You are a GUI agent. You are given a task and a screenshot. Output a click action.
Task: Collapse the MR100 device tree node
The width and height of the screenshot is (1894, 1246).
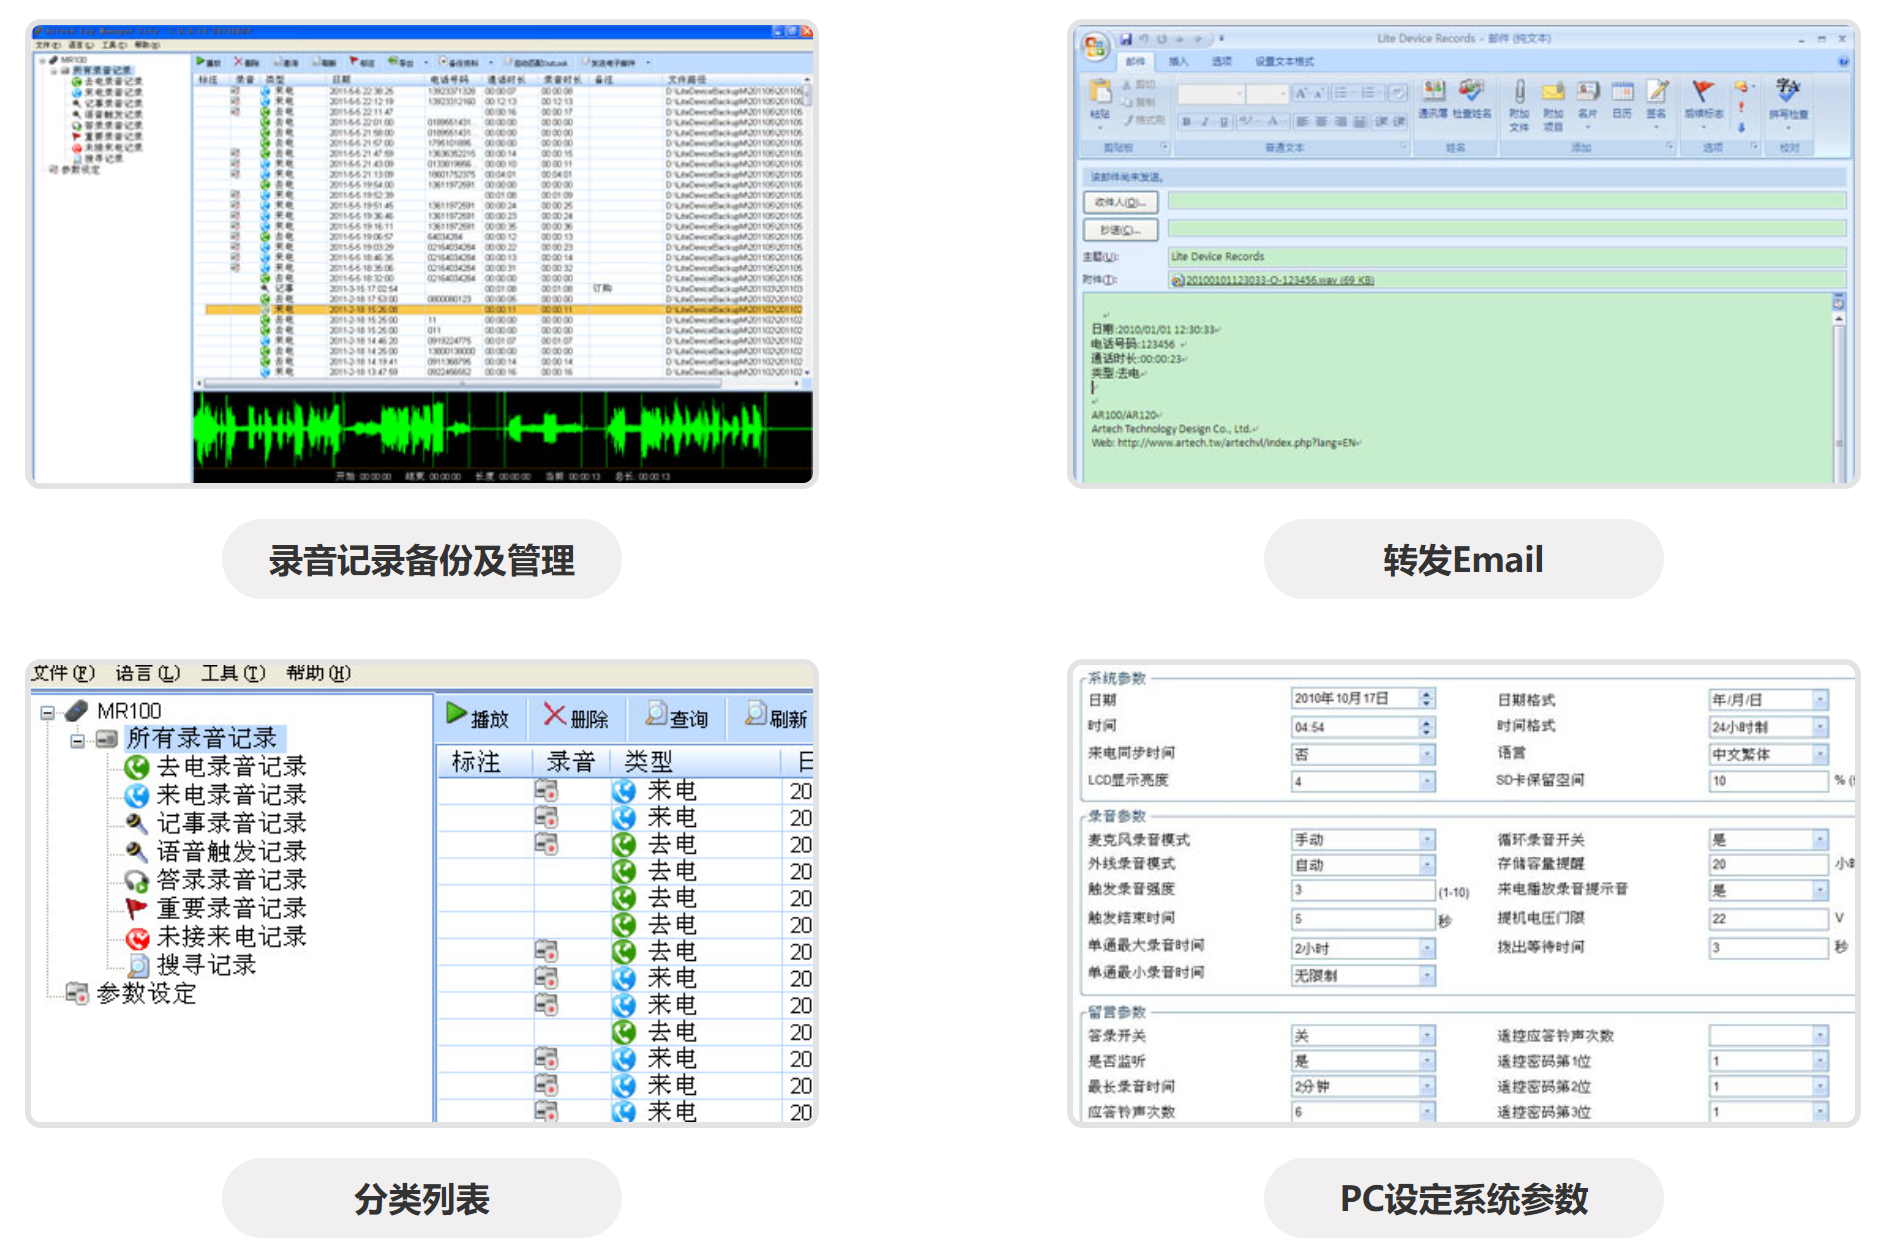[47, 712]
